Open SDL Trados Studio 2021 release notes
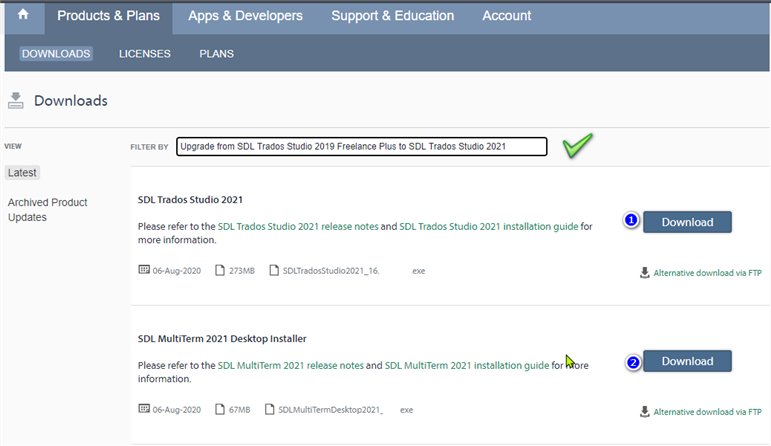This screenshot has height=446, width=771. coord(298,227)
